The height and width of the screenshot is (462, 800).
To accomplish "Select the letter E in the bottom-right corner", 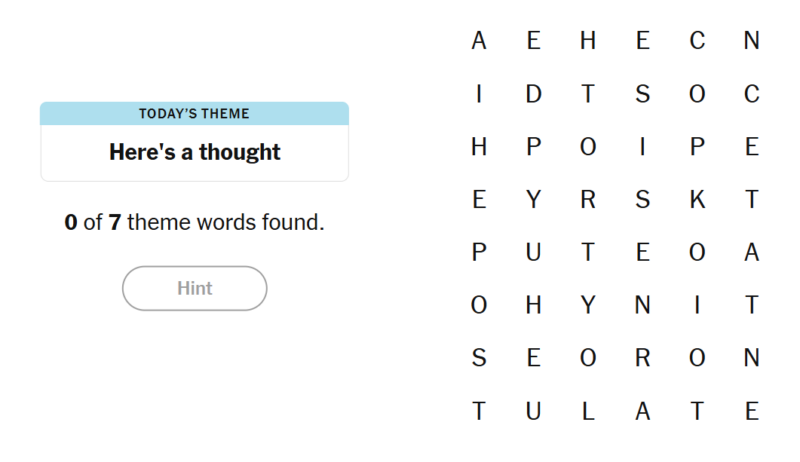I will pyautogui.click(x=752, y=411).
